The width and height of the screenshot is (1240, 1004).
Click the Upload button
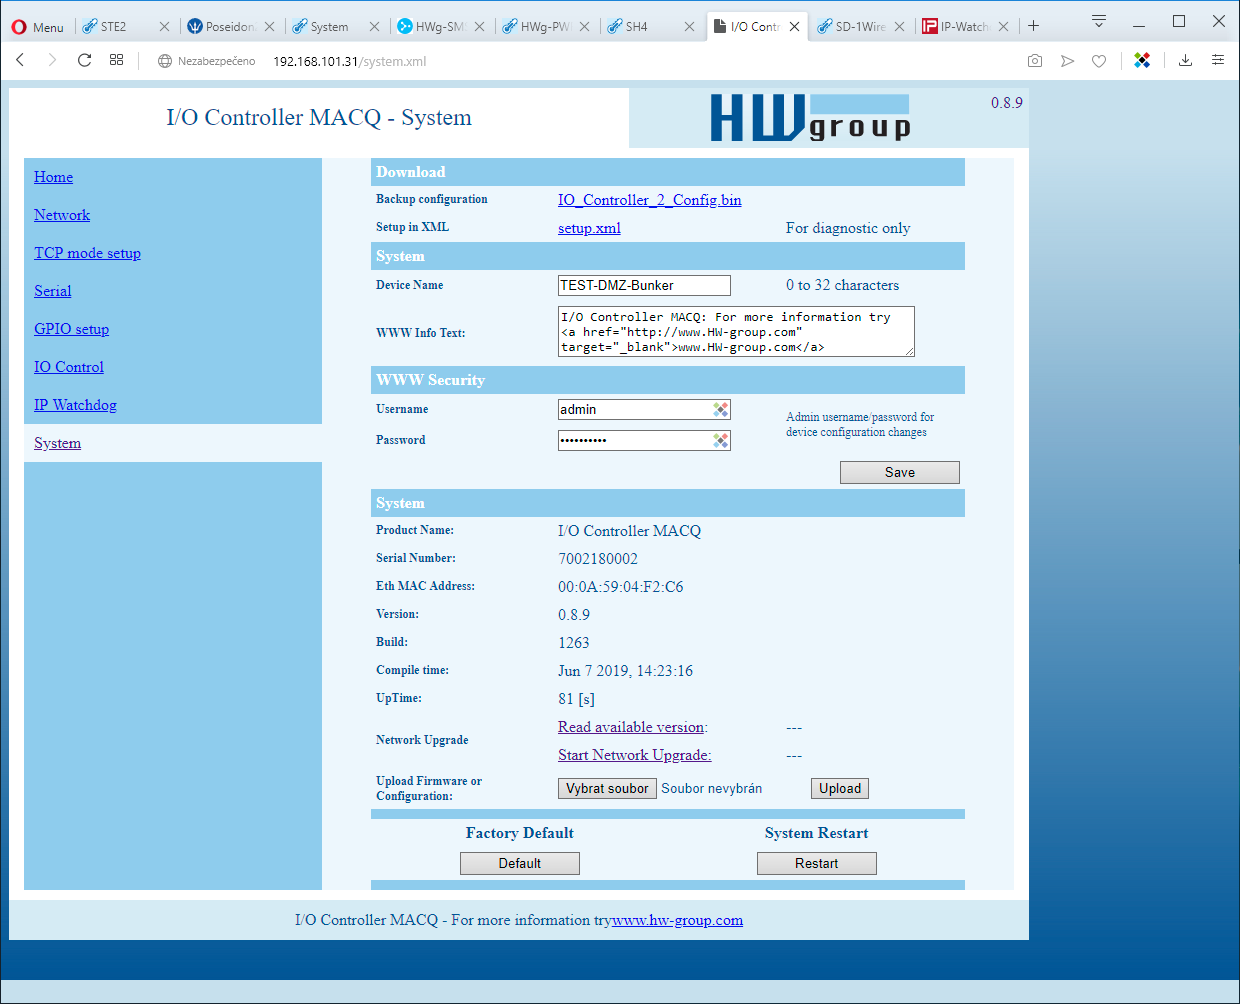pos(840,788)
